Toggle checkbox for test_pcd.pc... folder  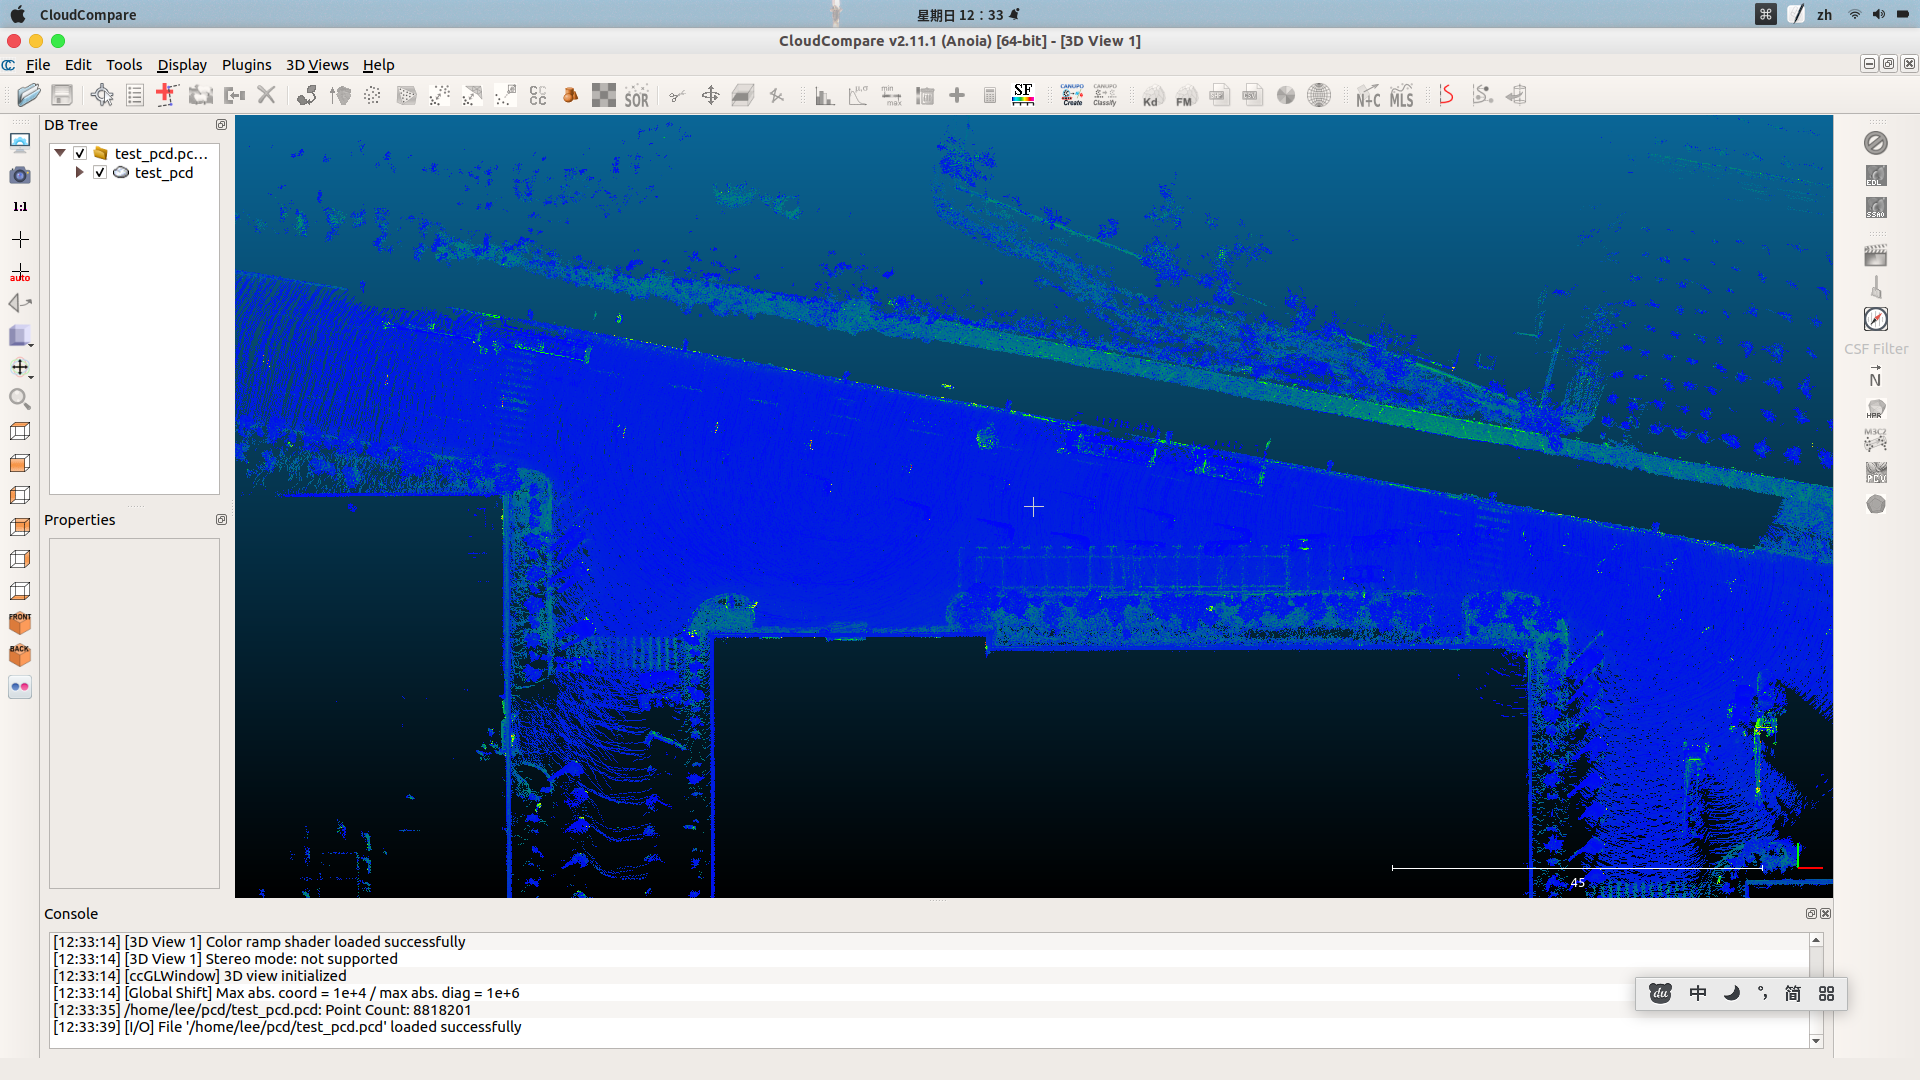(80, 153)
